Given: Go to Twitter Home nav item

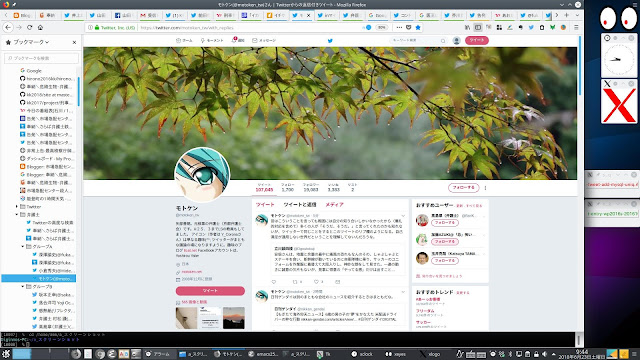Looking at the screenshot, I should click(x=184, y=40).
